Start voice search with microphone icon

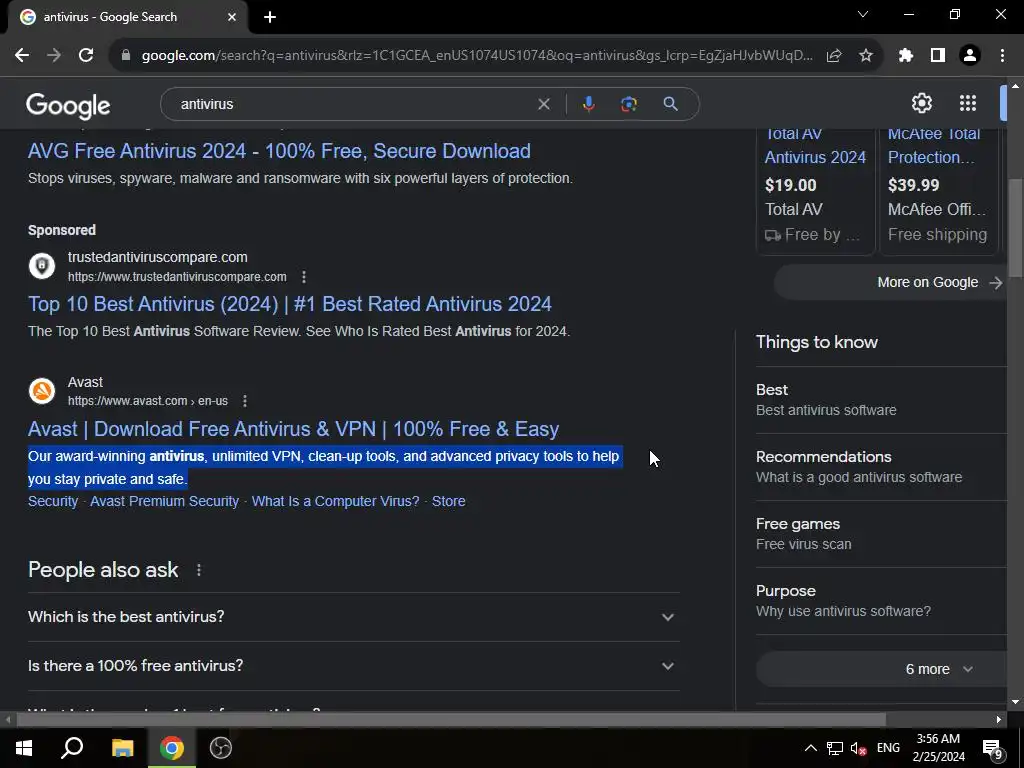pyautogui.click(x=588, y=104)
